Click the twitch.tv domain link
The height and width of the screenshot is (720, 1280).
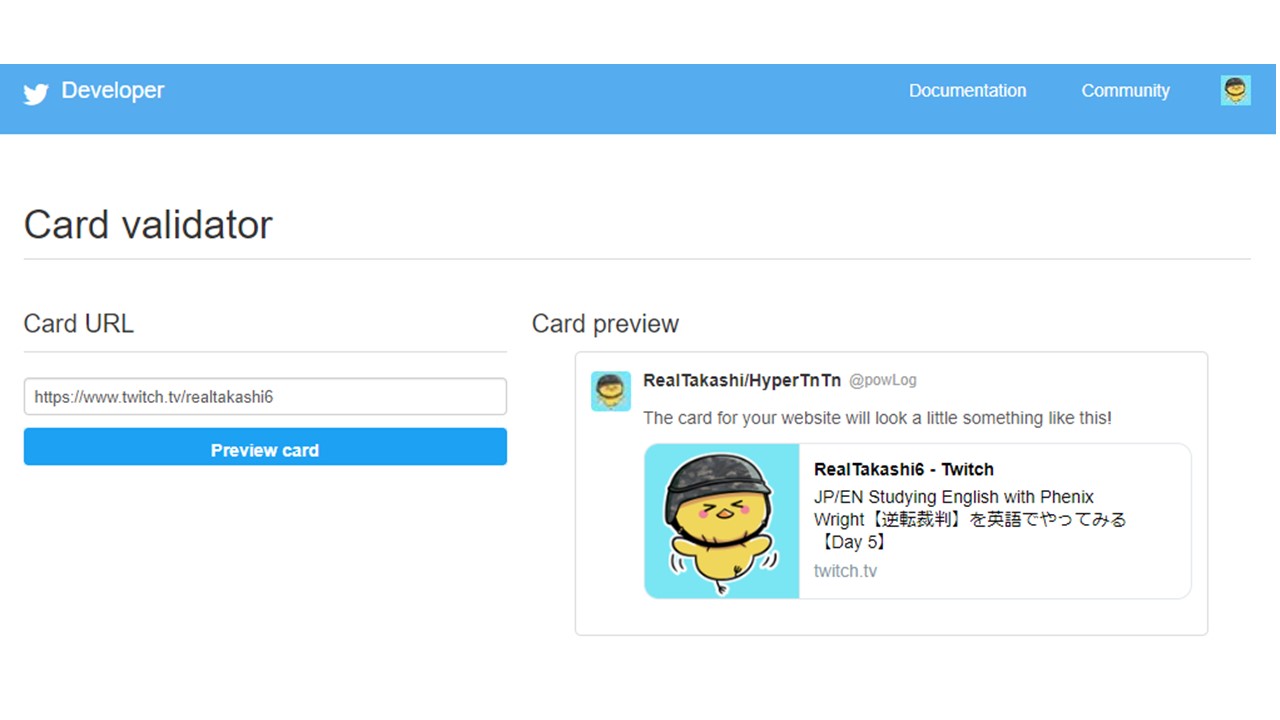(x=845, y=571)
